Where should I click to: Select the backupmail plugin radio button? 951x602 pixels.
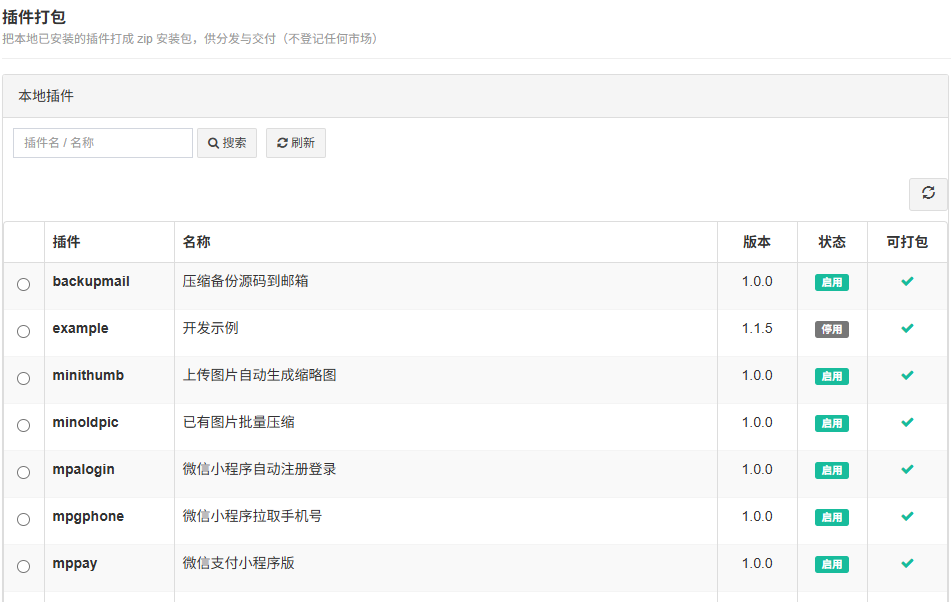[x=24, y=284]
